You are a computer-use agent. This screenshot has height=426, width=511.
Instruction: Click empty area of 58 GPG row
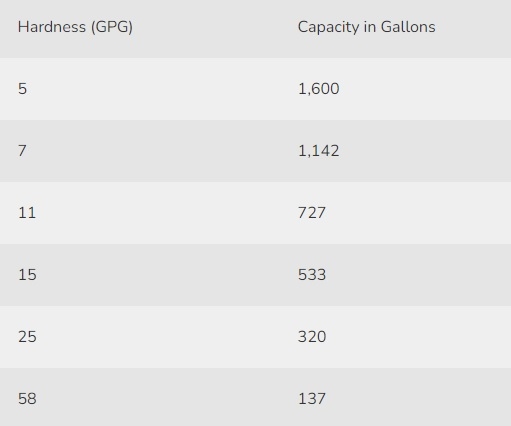tap(167, 397)
